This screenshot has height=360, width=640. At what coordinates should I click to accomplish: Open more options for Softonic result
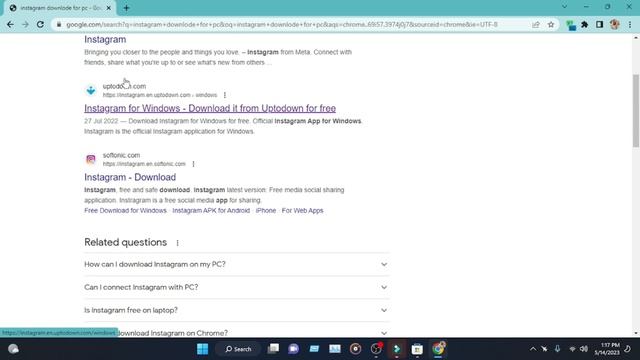point(193,164)
